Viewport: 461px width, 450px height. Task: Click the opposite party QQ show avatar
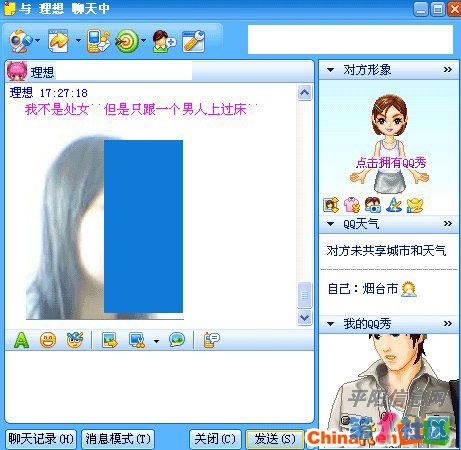click(389, 143)
